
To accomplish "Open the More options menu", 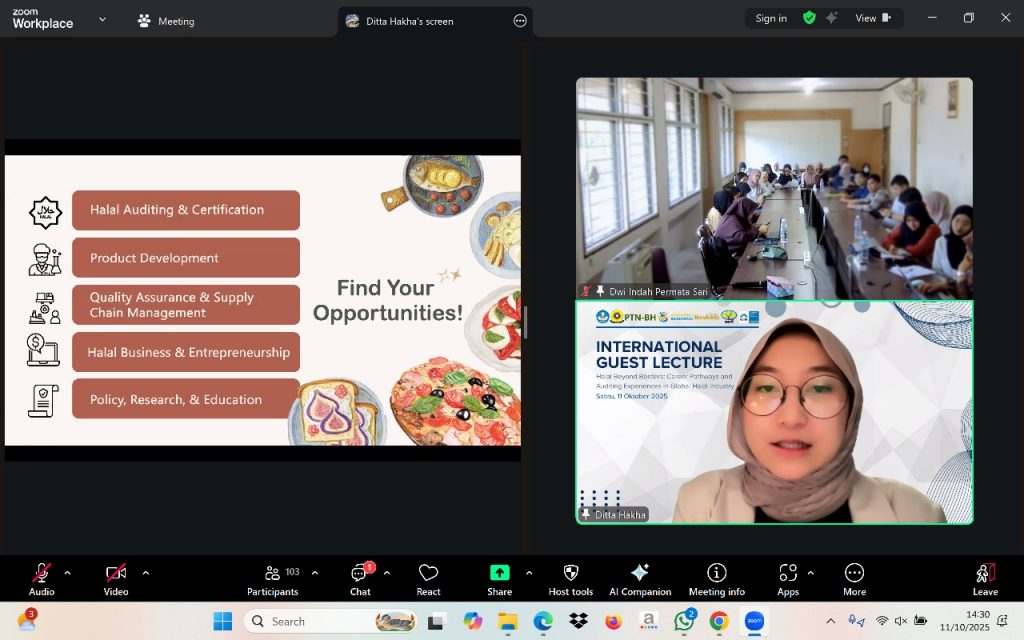I will (854, 573).
